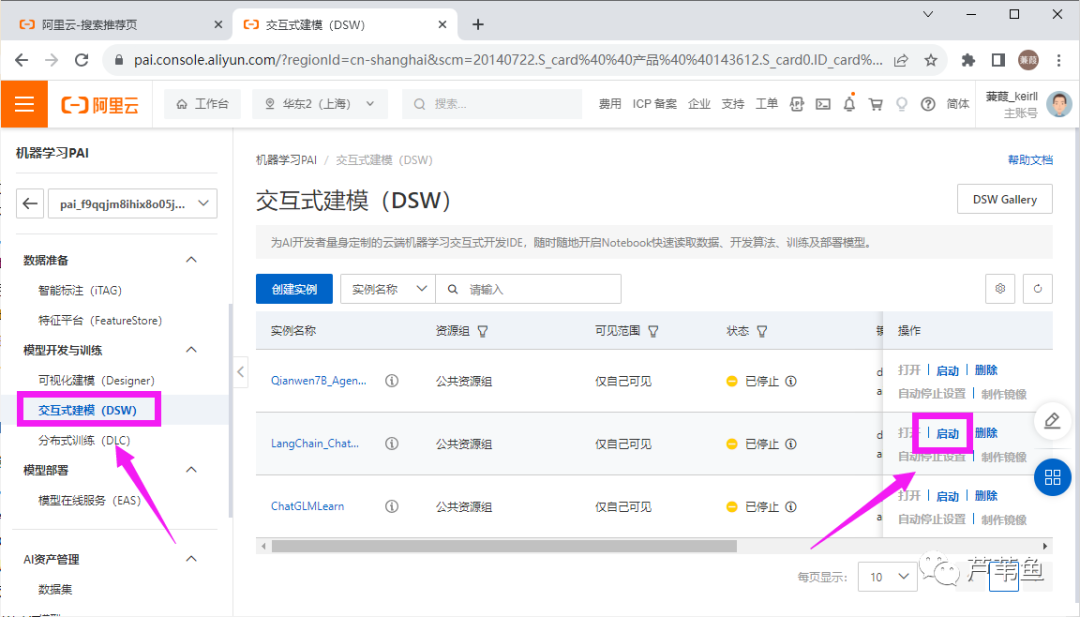Open 智能标注 (iTAG) in sidebar

tap(80, 290)
